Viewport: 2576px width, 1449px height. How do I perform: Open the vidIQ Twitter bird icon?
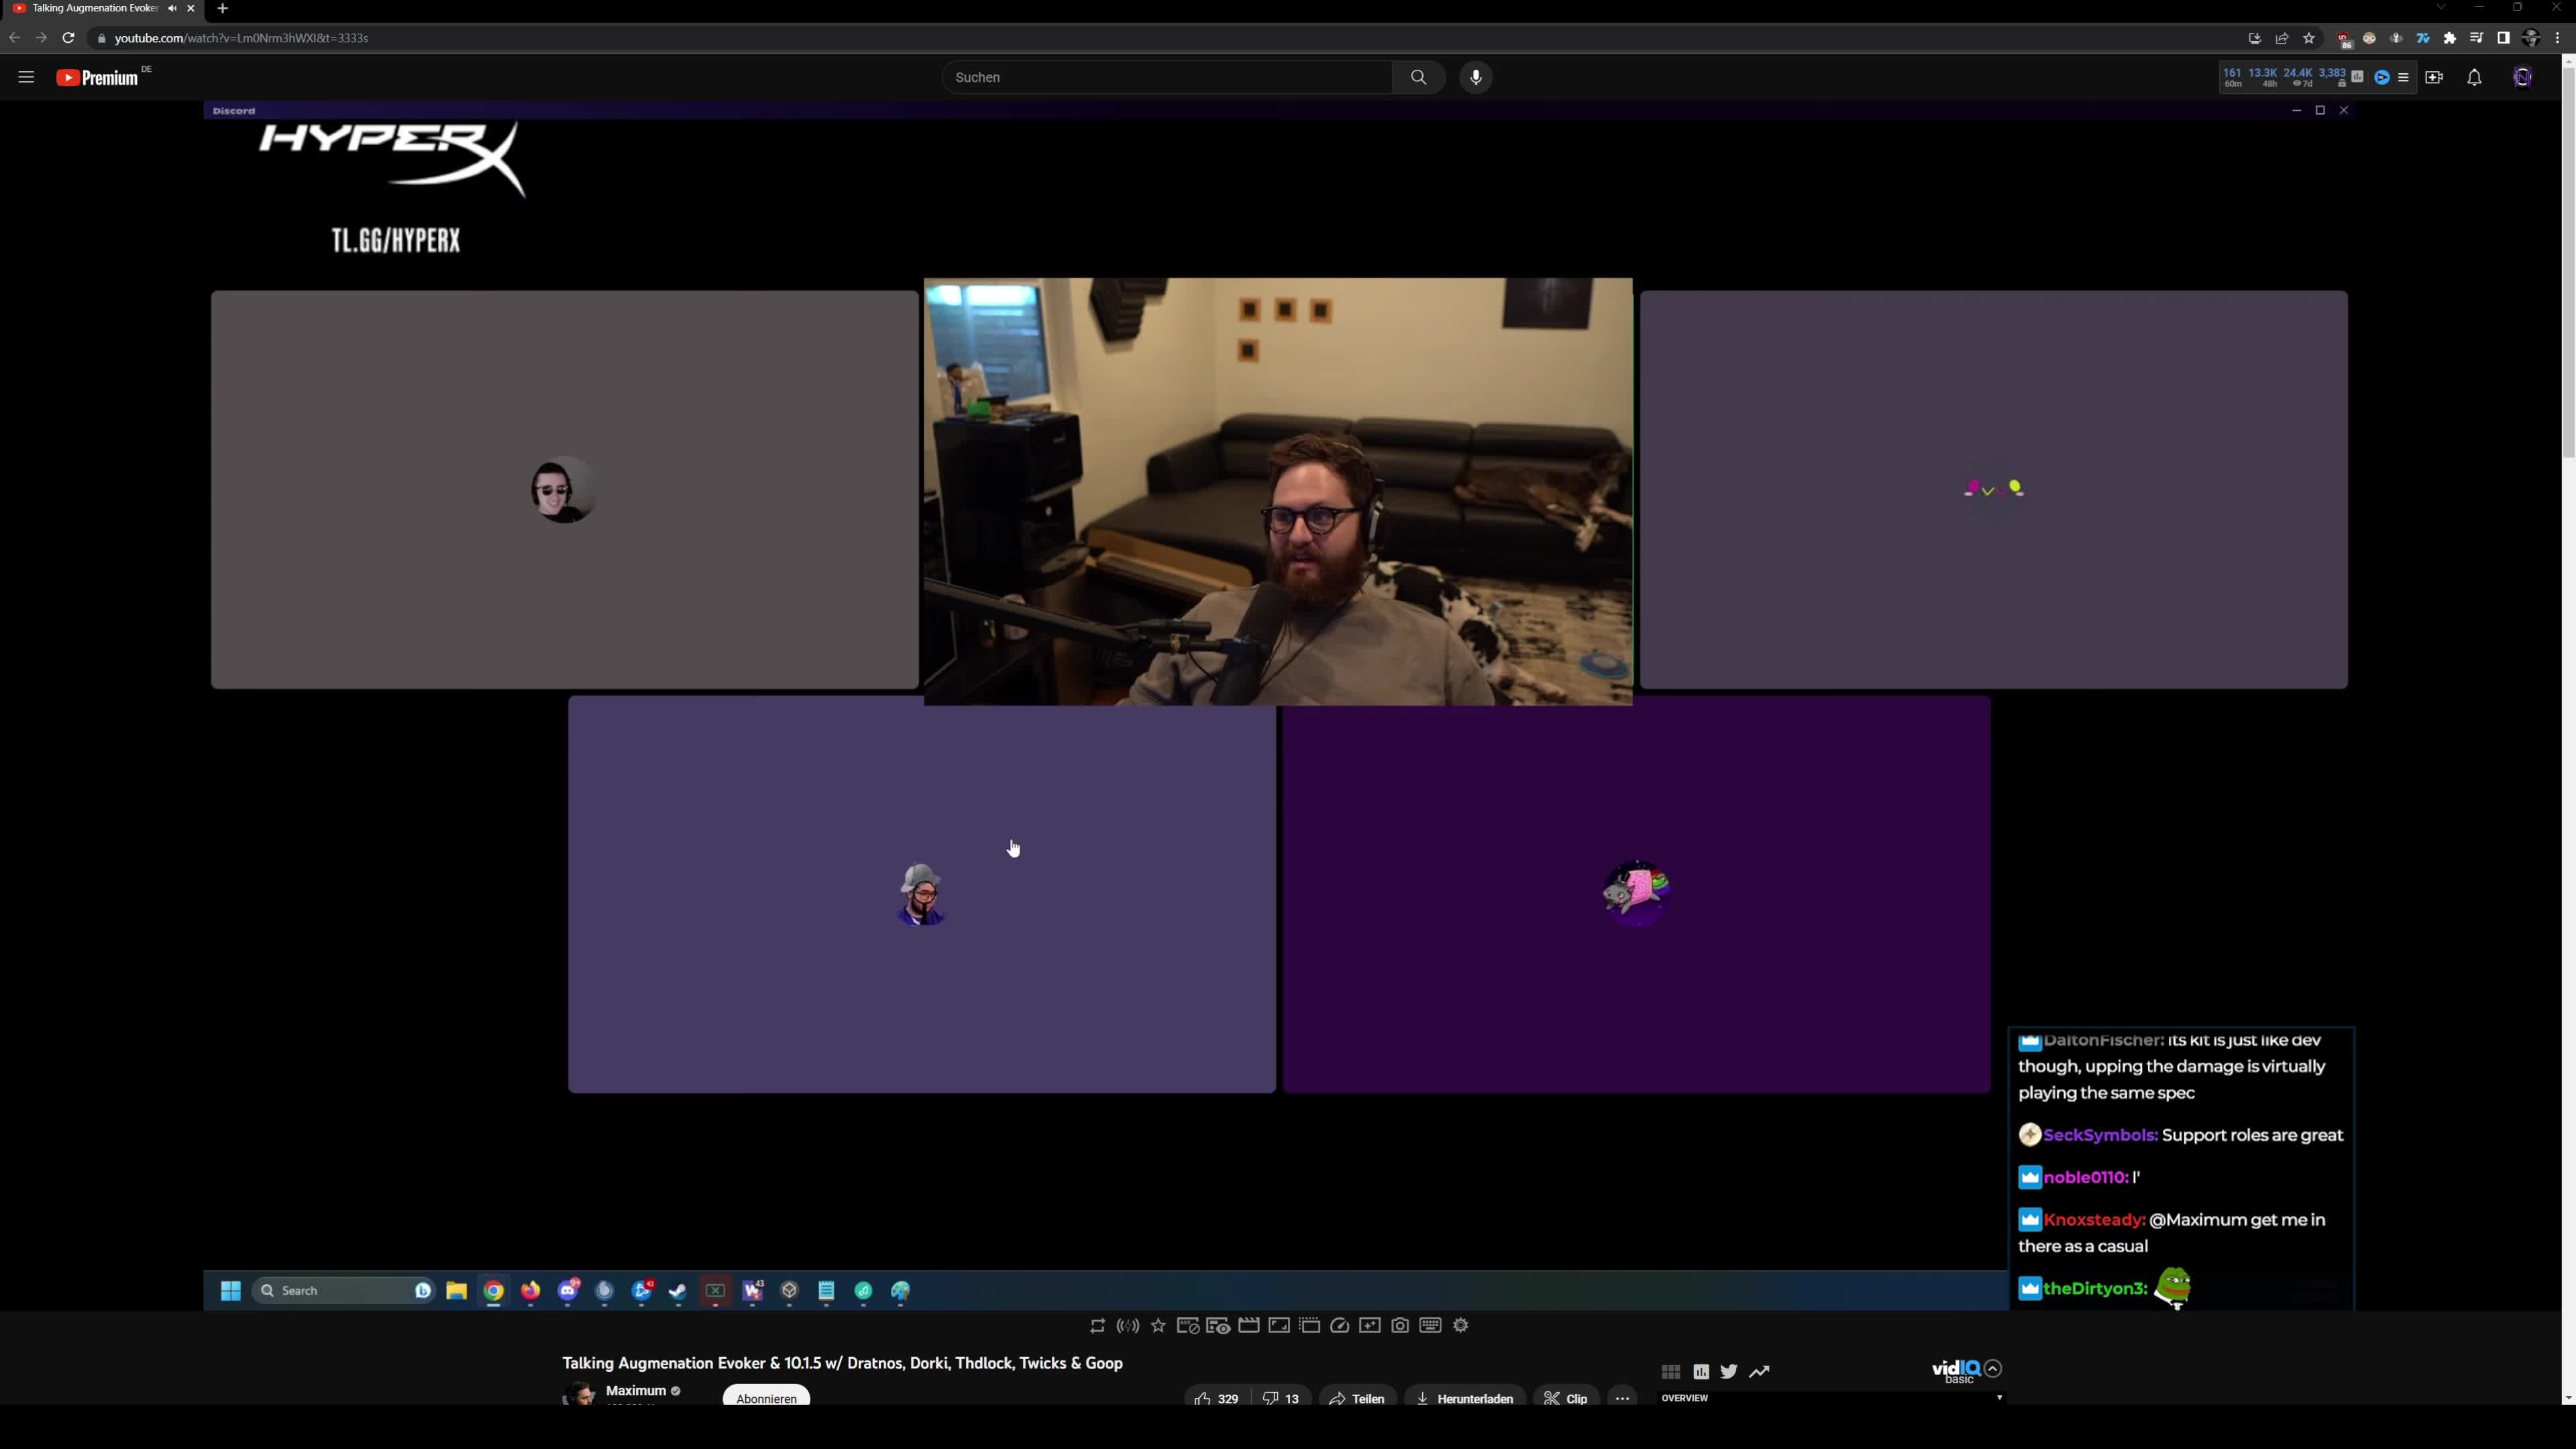1729,1371
